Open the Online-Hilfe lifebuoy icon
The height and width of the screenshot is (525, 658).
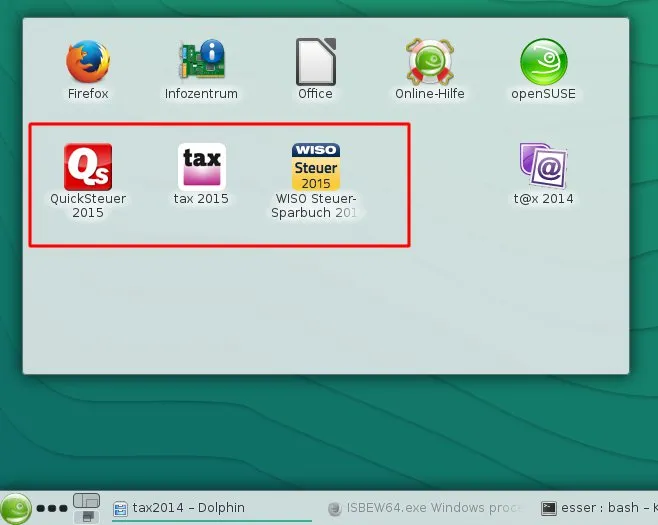pos(430,62)
